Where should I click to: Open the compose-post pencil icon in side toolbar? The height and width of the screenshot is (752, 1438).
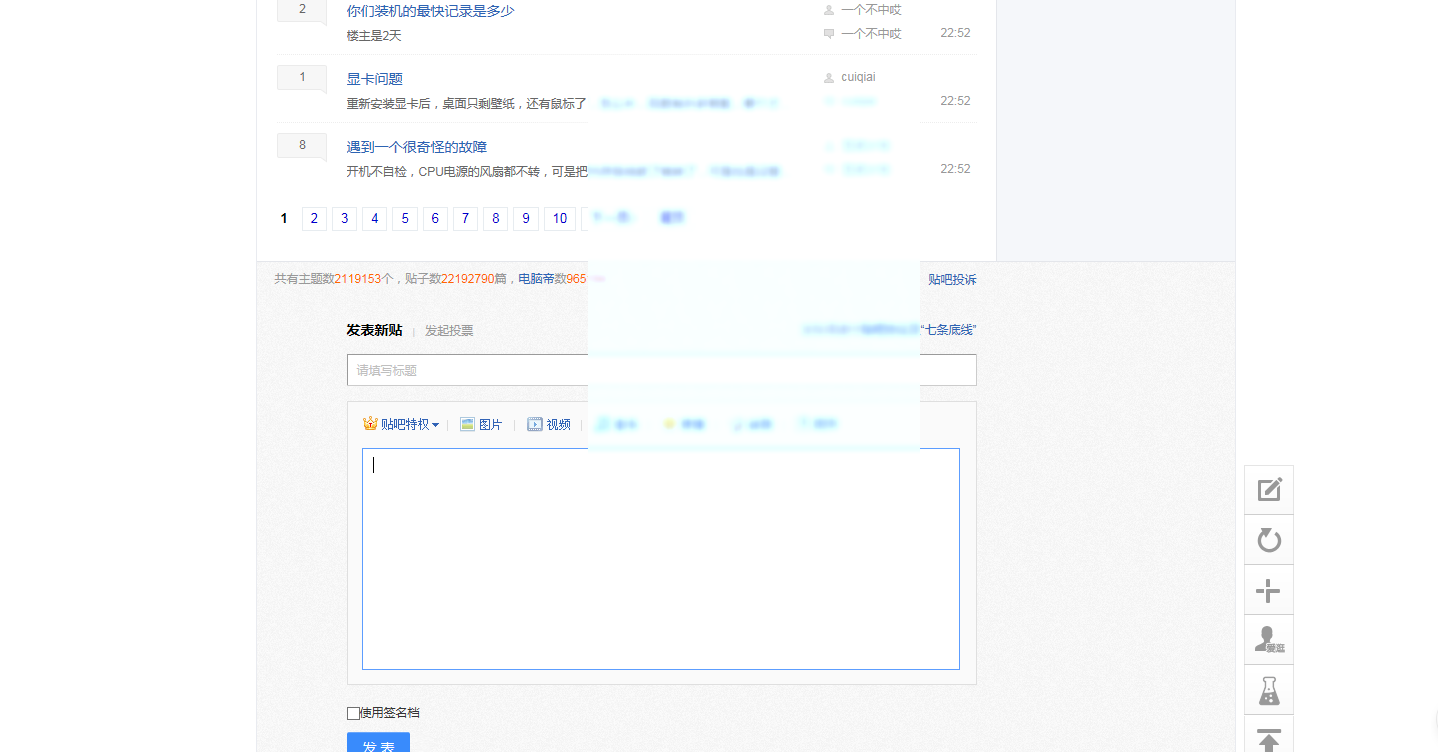pyautogui.click(x=1269, y=490)
